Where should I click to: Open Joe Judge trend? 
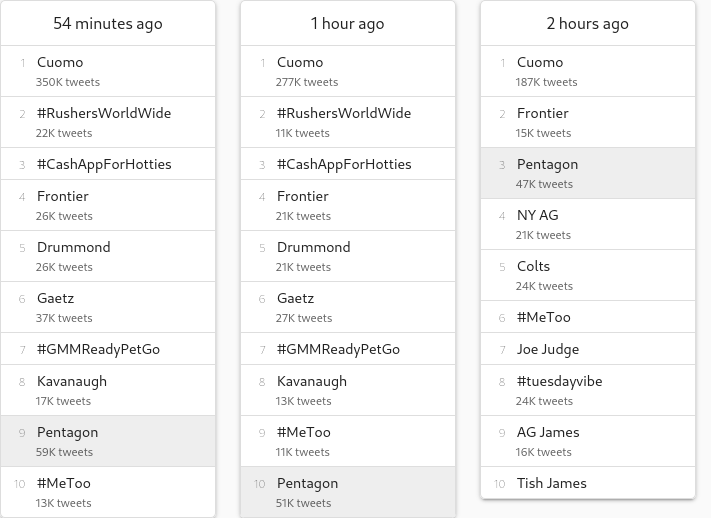(588, 349)
